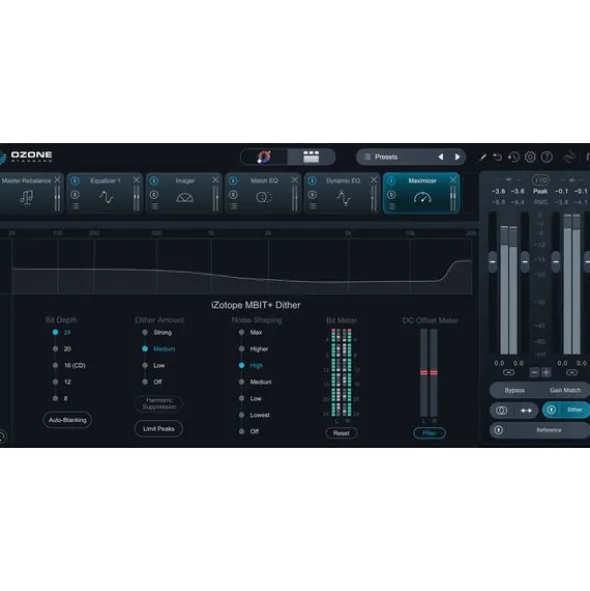Toggle the Dither power button
The height and width of the screenshot is (591, 590).
551,410
